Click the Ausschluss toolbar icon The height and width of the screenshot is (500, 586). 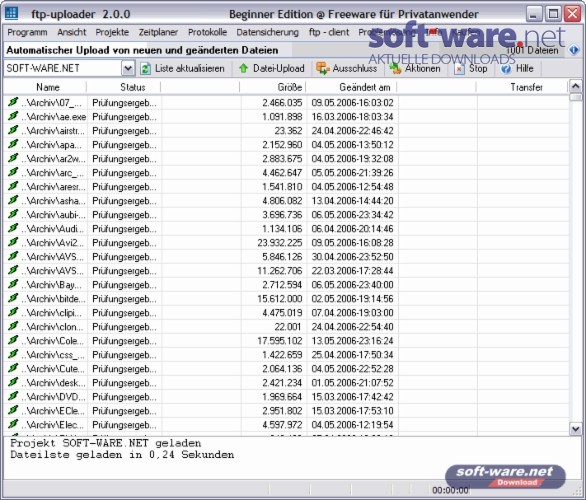click(323, 68)
